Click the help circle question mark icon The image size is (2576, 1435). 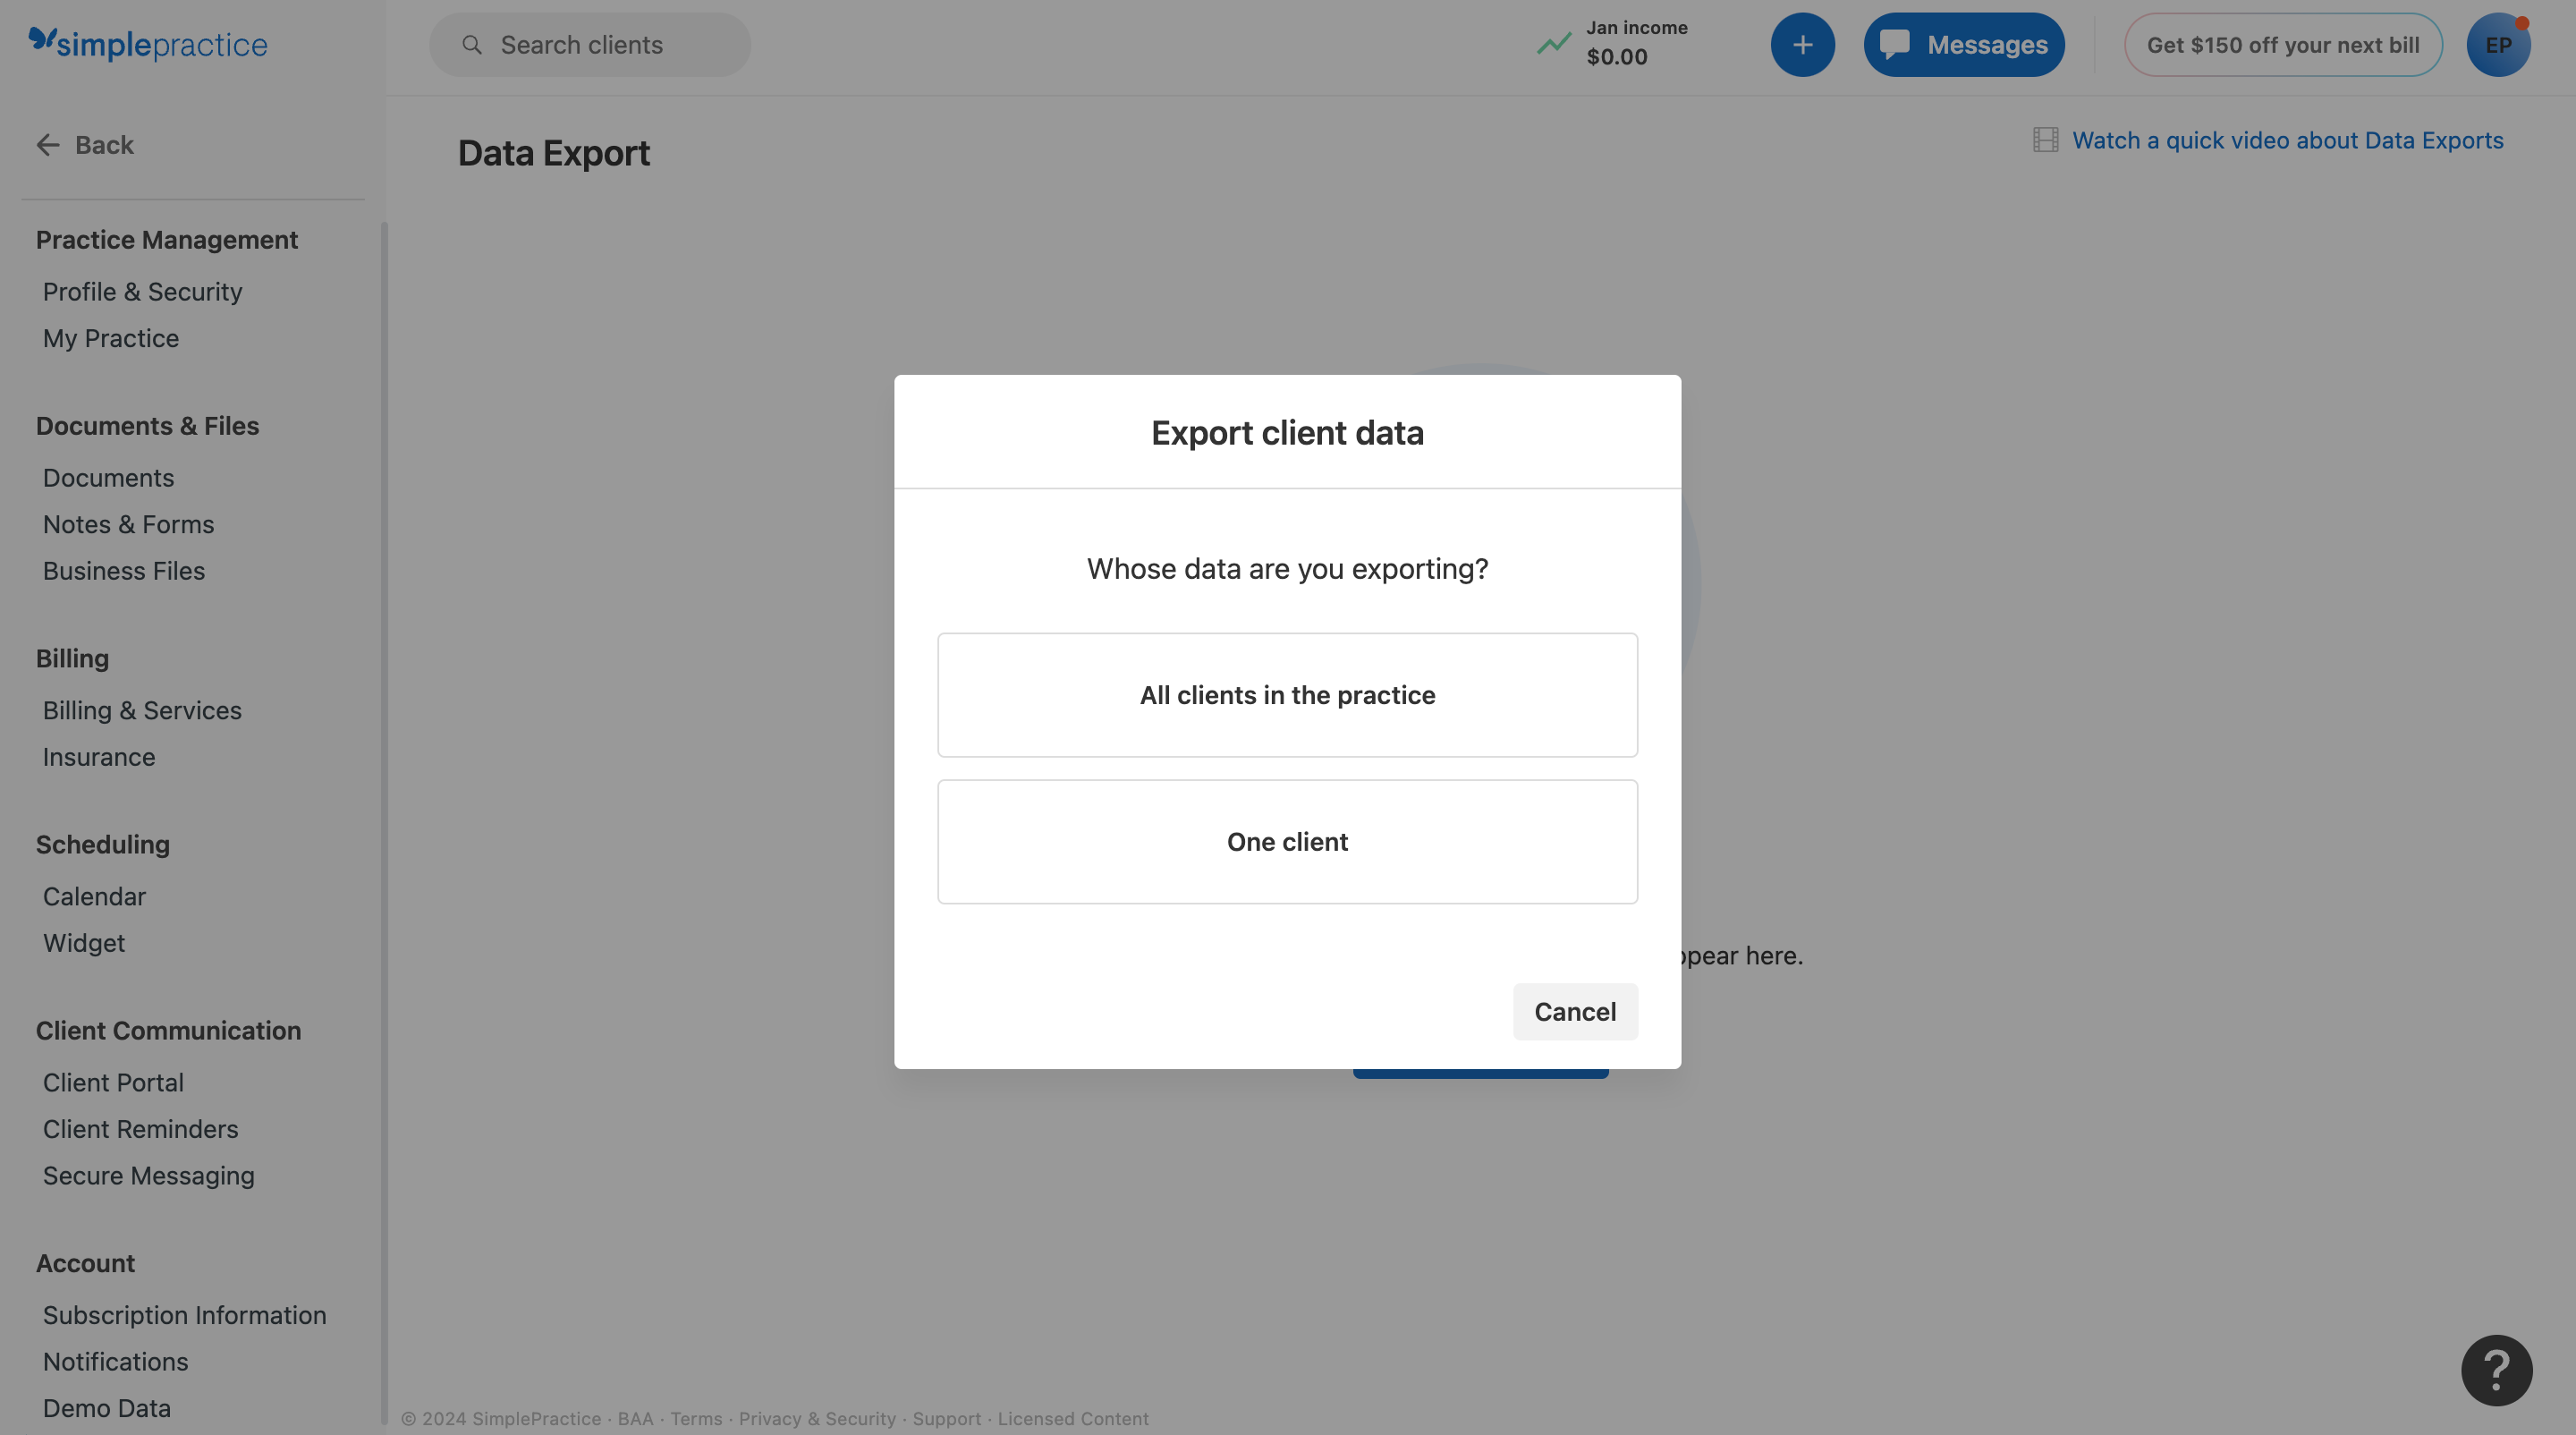coord(2496,1370)
